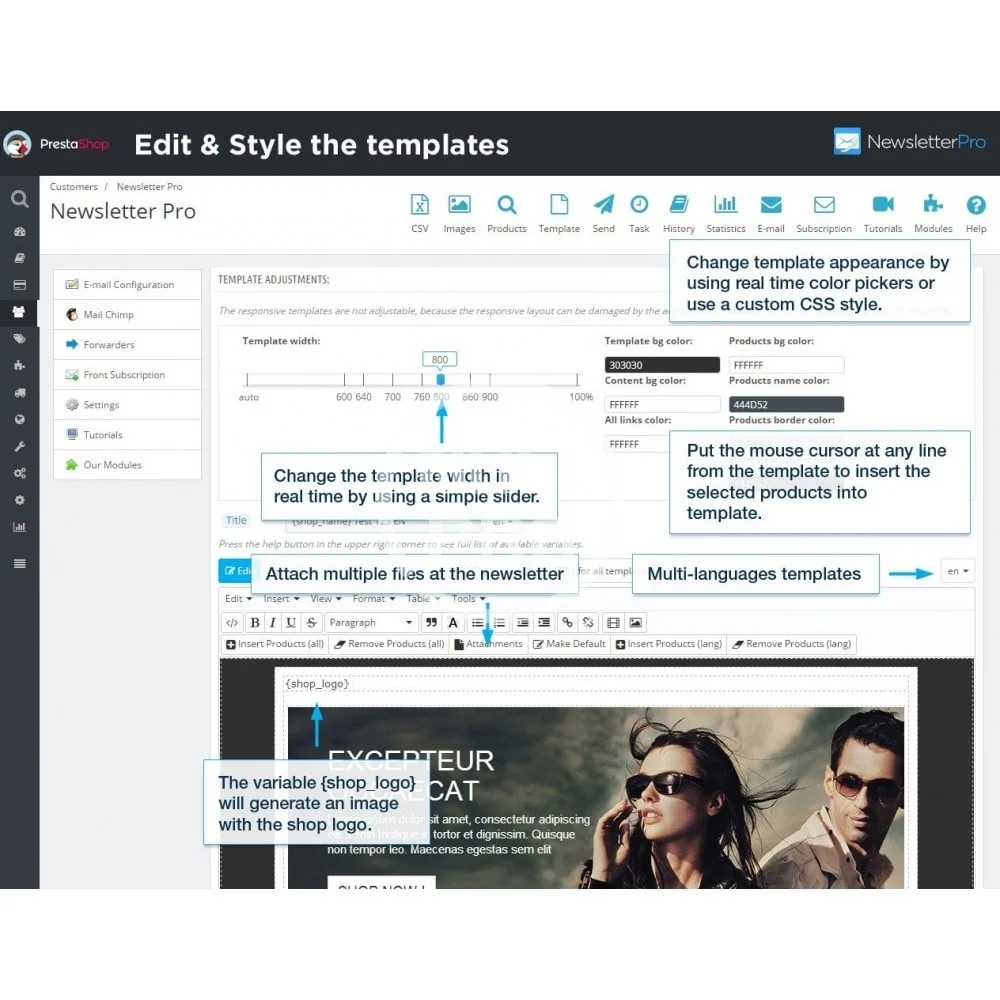Toggle italic text formatting
This screenshot has width=1000, height=1000.
(272, 622)
